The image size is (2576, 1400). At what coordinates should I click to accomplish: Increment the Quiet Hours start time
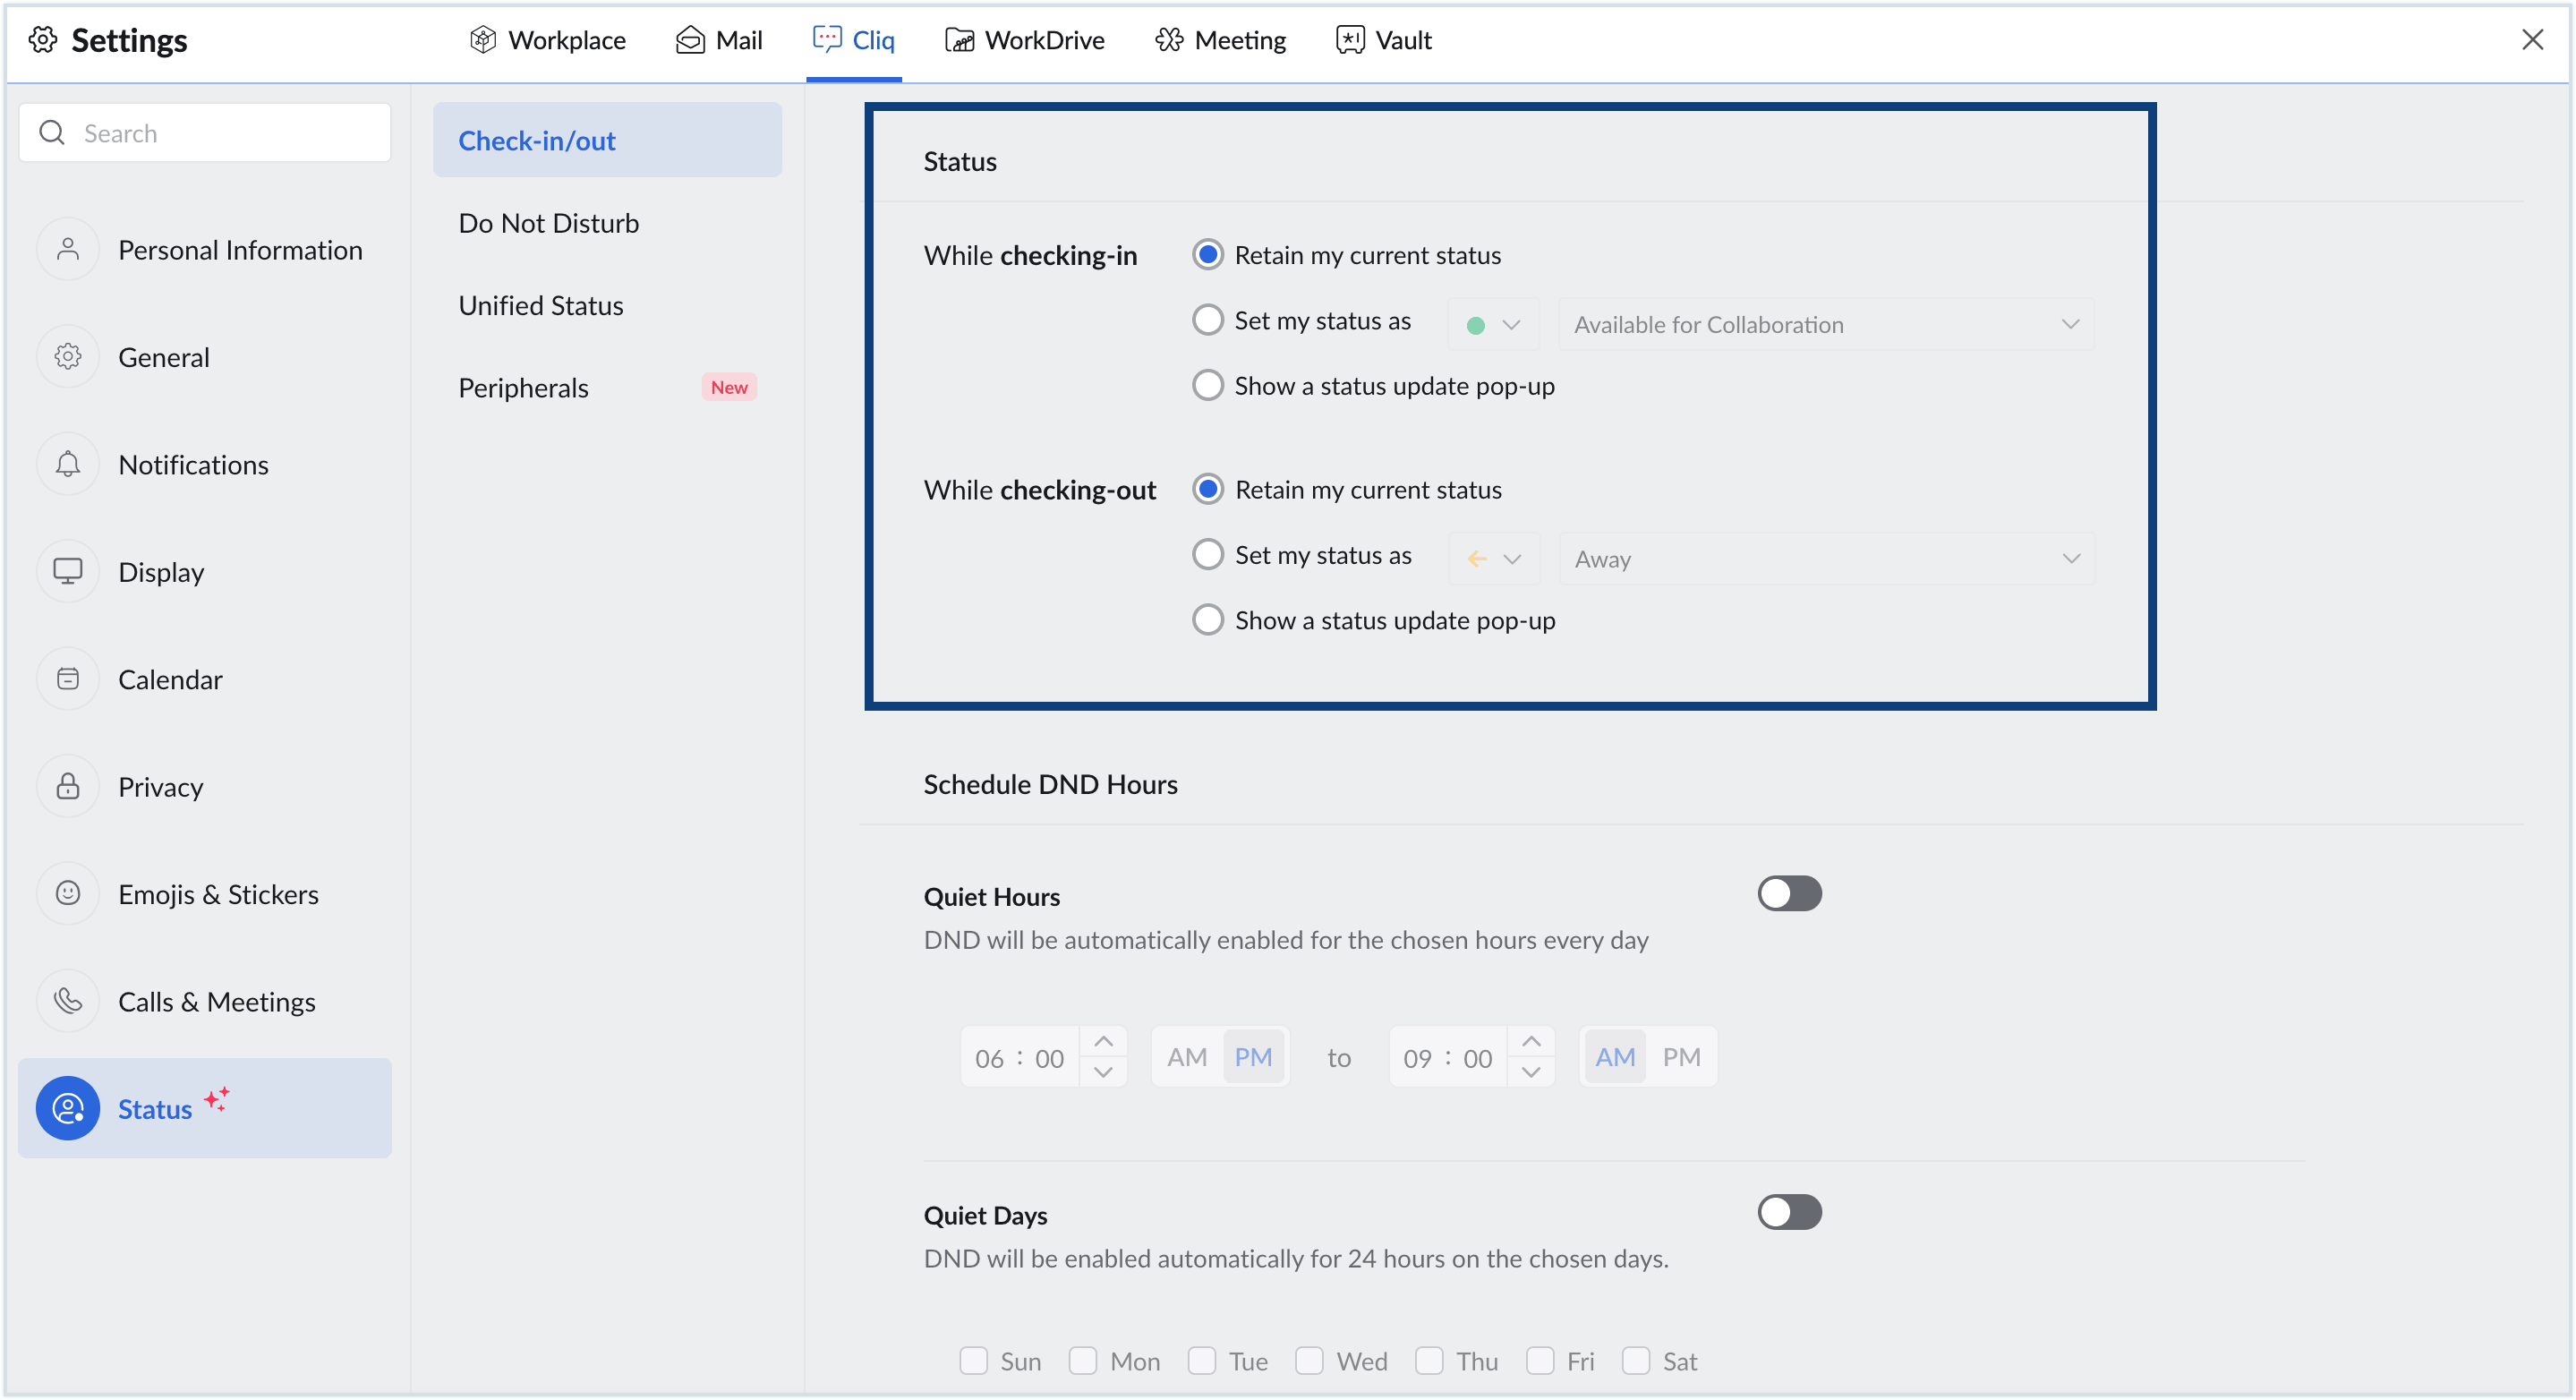coord(1104,1040)
